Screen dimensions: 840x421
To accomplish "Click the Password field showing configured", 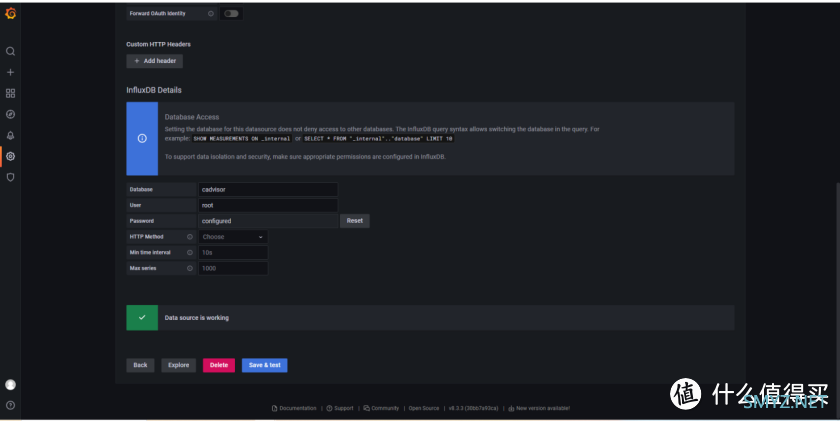I will click(x=268, y=221).
